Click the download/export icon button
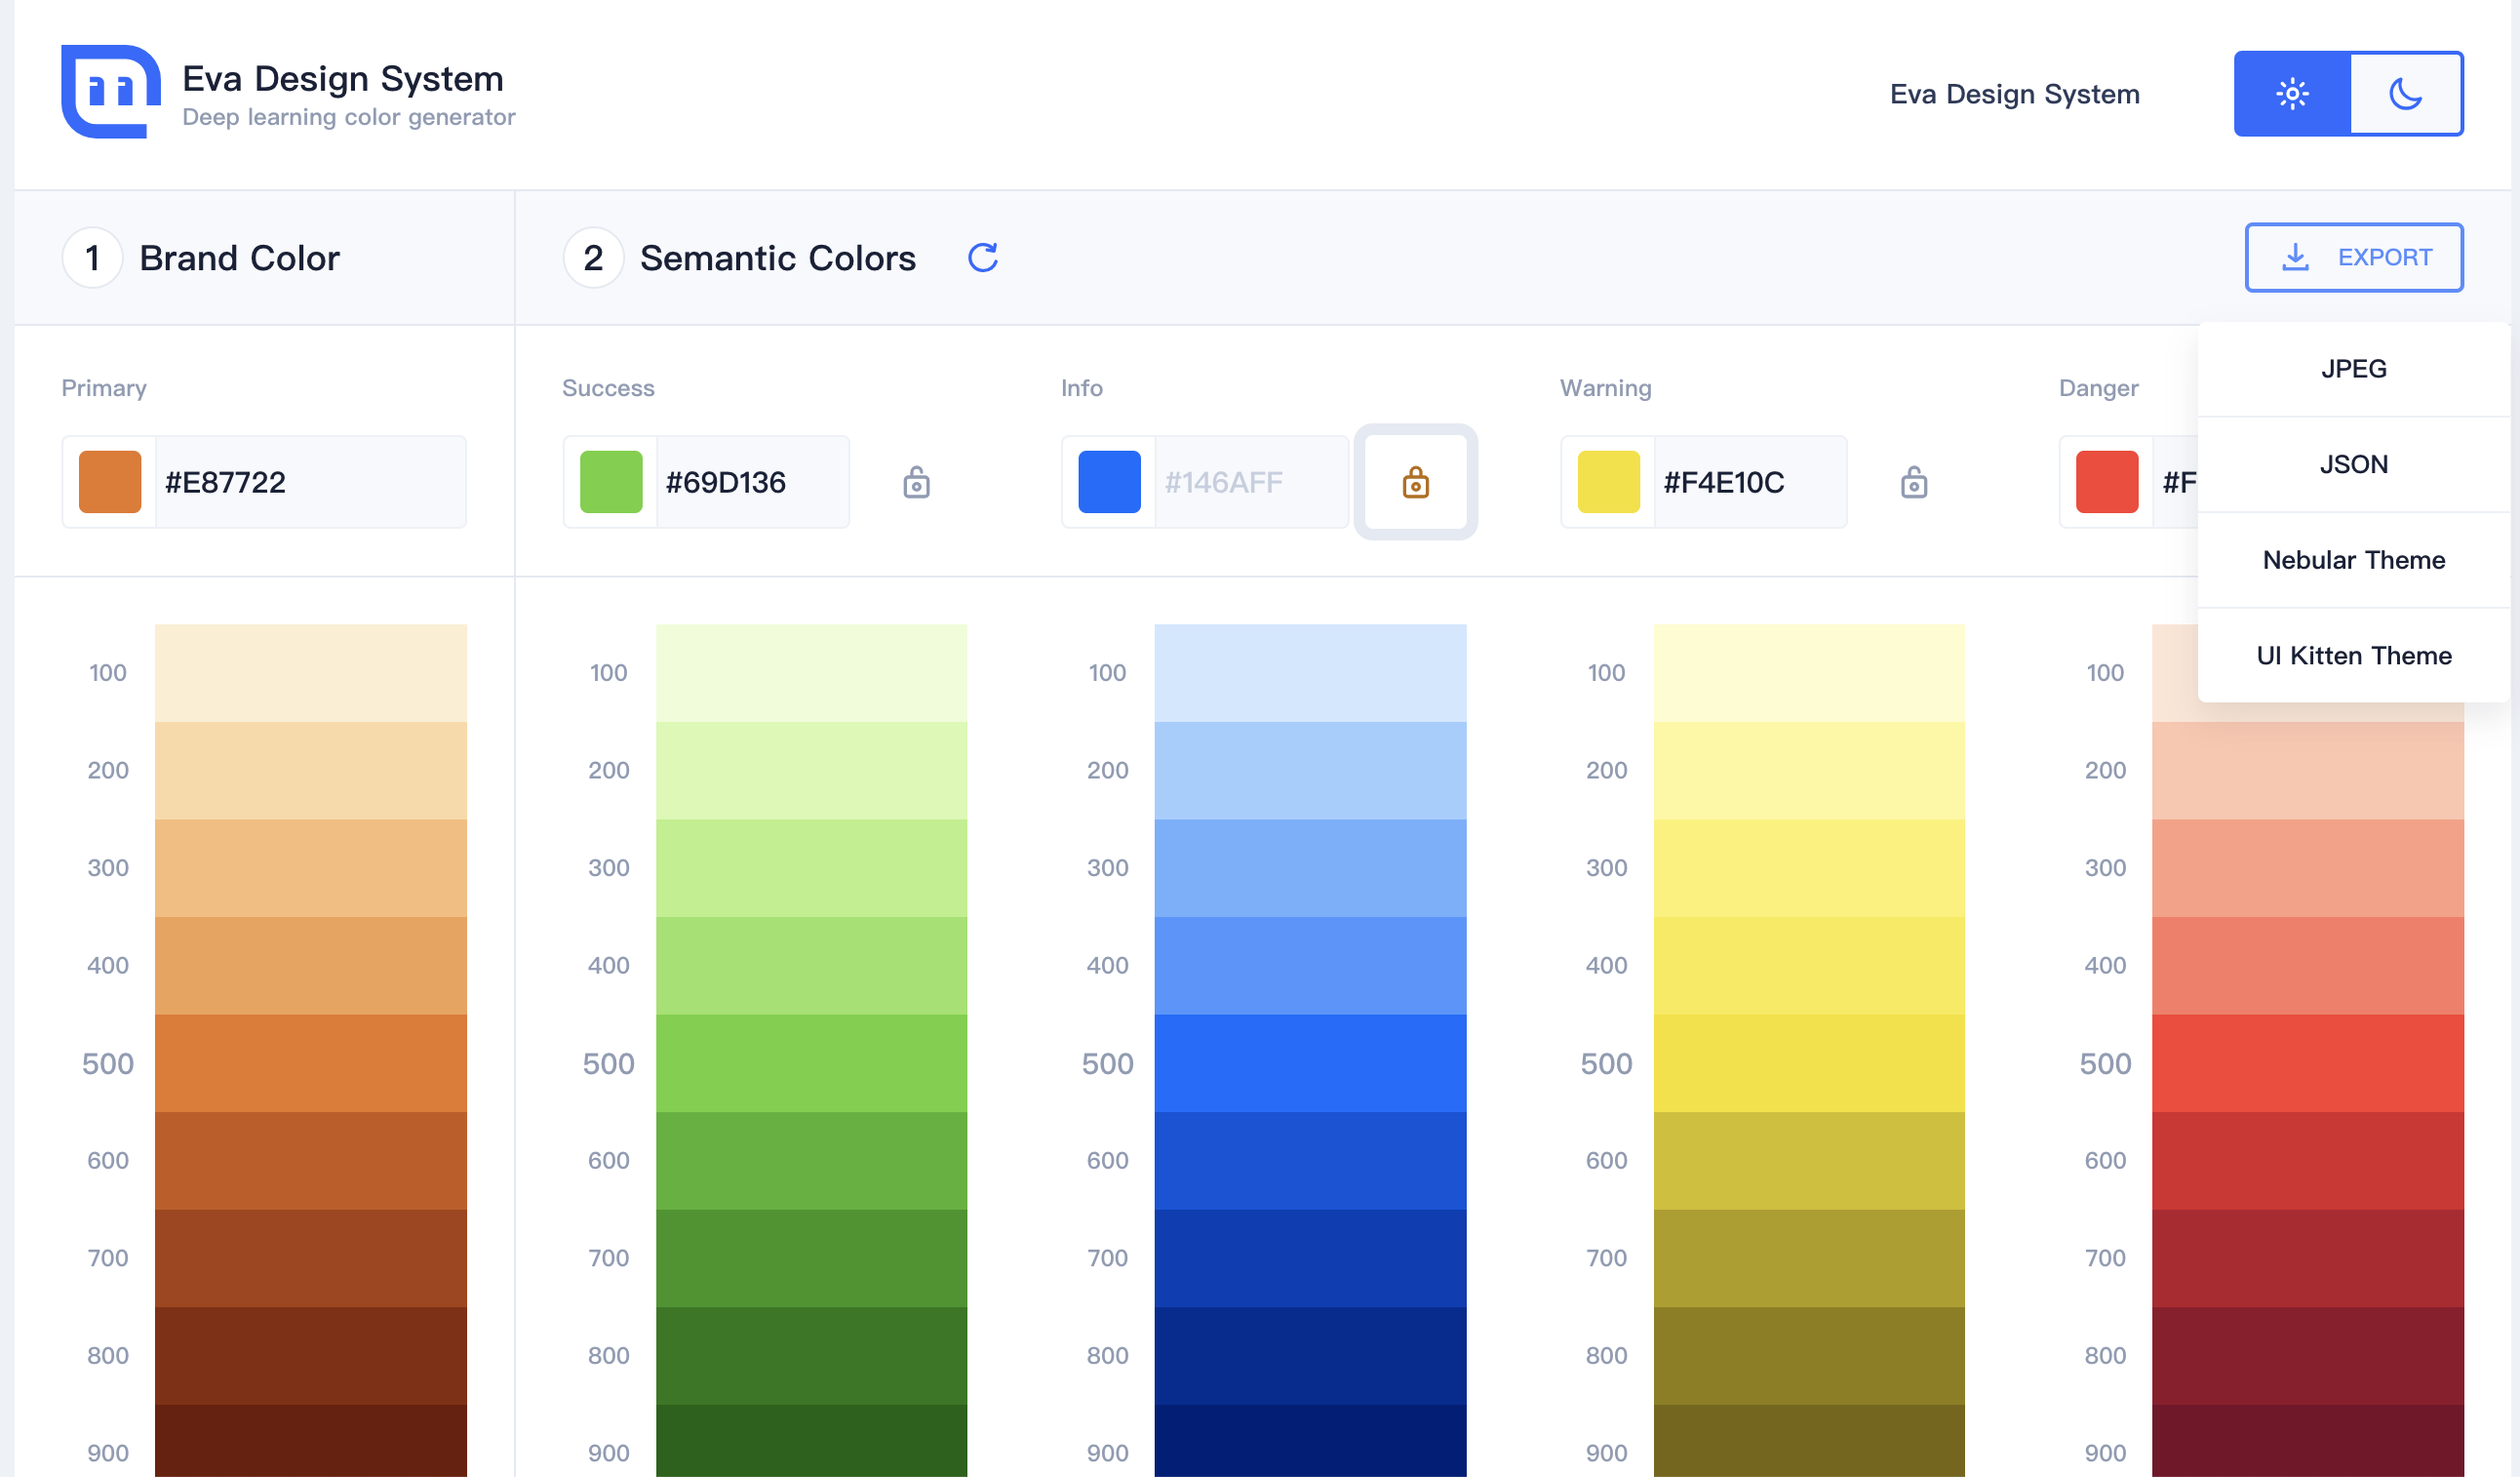The width and height of the screenshot is (2520, 1477). click(2295, 259)
